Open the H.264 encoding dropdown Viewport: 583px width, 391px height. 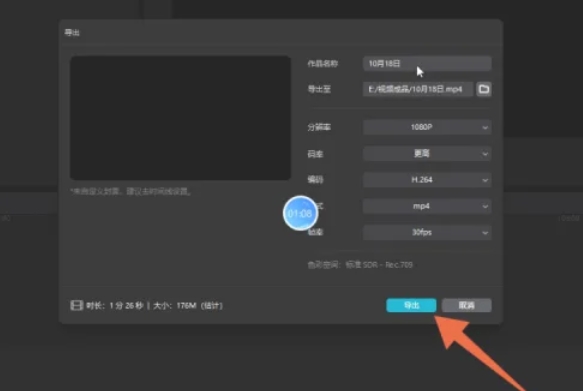point(427,180)
